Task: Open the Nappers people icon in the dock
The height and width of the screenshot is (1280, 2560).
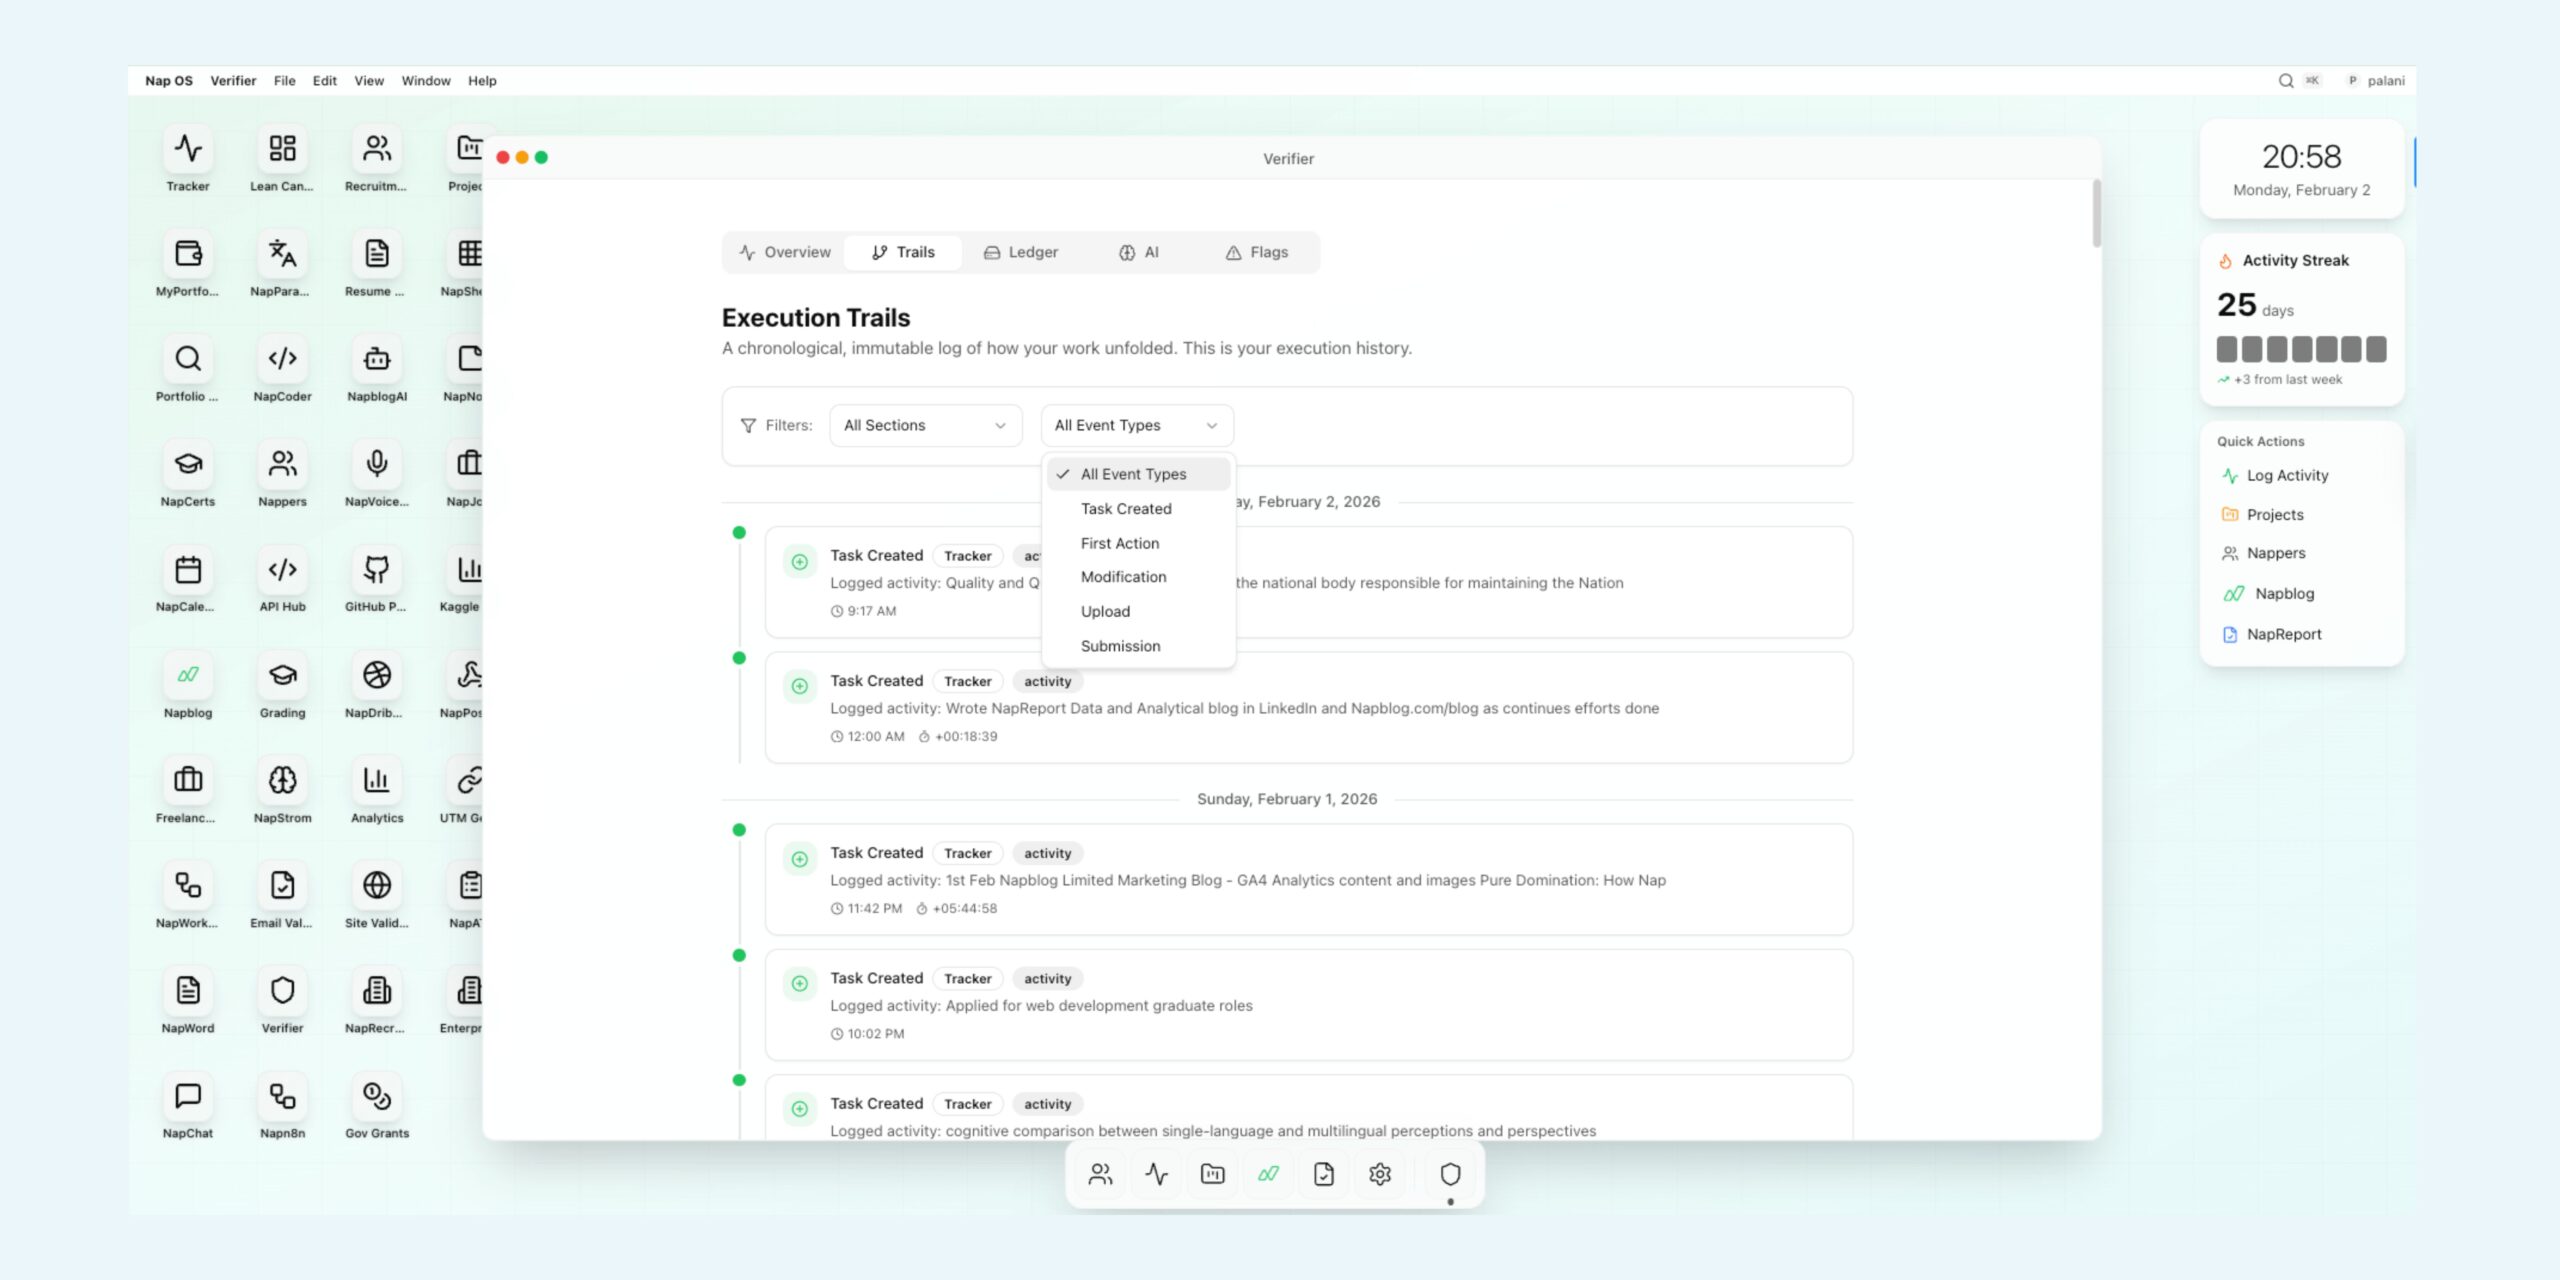Action: [x=1099, y=1174]
